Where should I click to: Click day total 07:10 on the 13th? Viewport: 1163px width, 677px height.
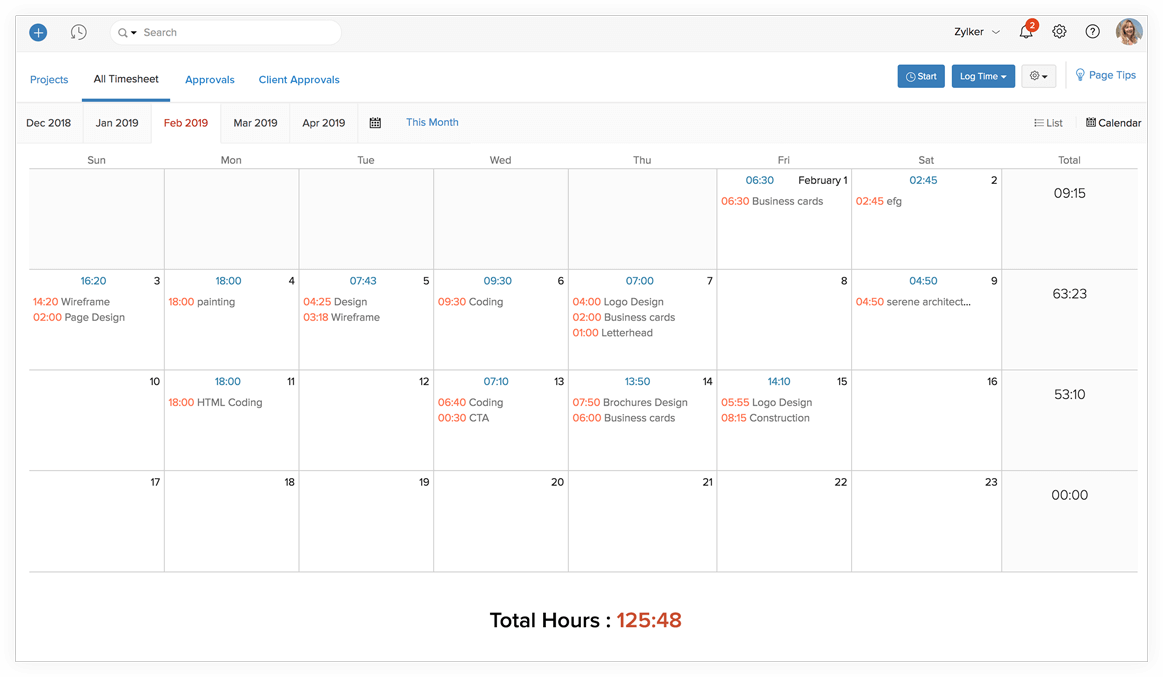pos(496,382)
